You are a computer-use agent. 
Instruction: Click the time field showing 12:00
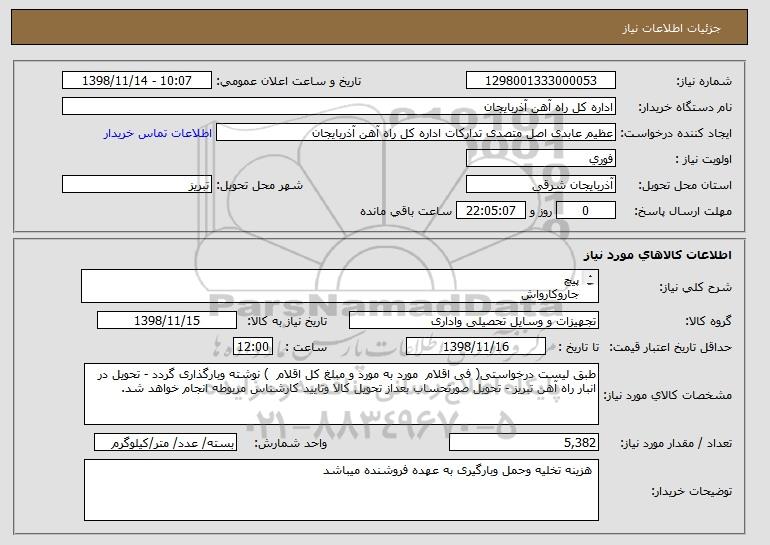point(253,347)
